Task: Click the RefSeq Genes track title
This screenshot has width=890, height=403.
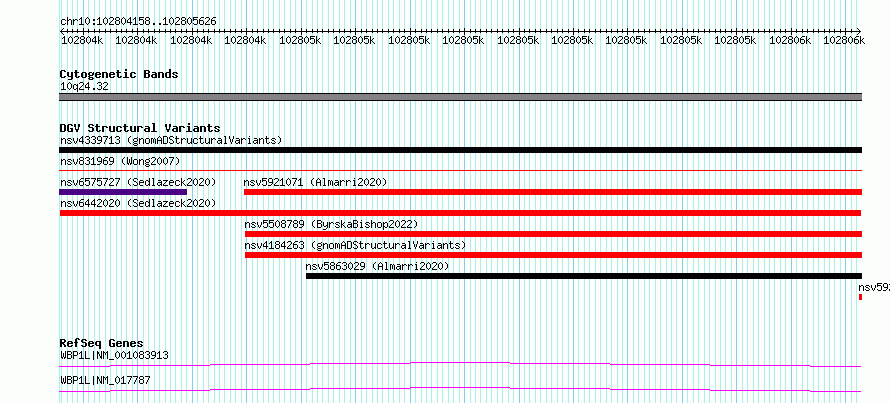Action: pos(101,343)
